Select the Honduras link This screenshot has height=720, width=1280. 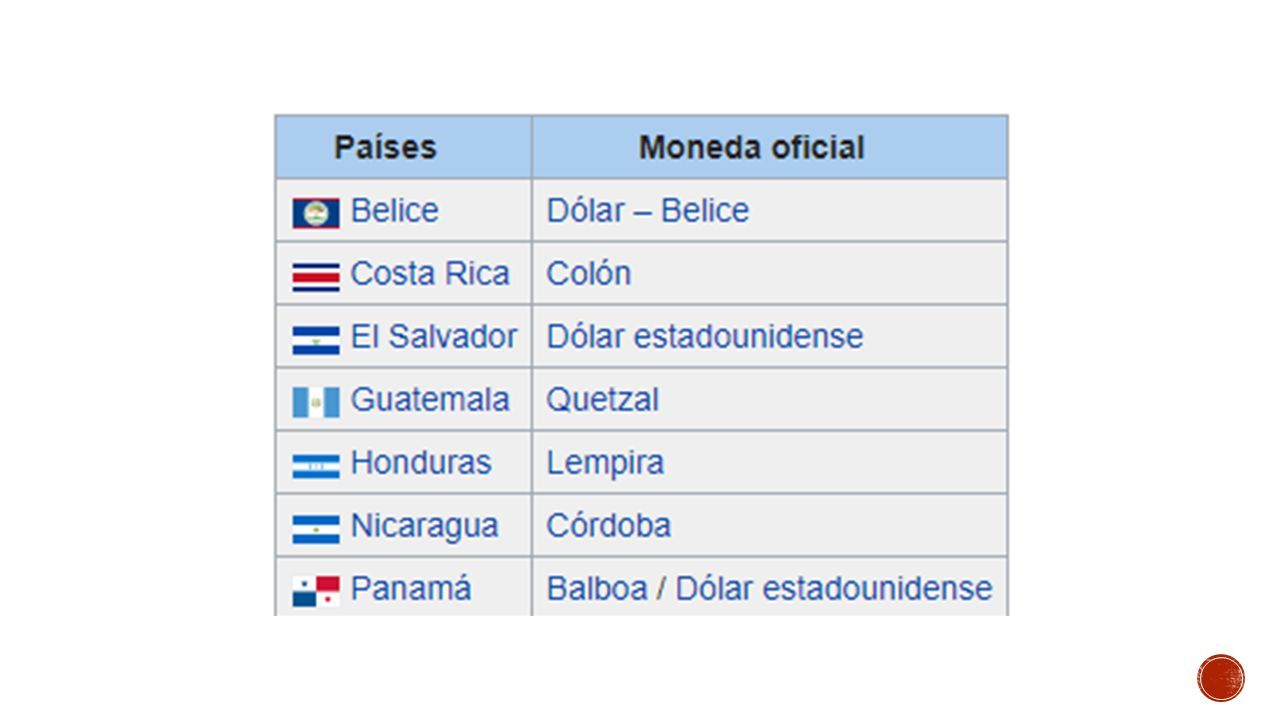tap(421, 462)
